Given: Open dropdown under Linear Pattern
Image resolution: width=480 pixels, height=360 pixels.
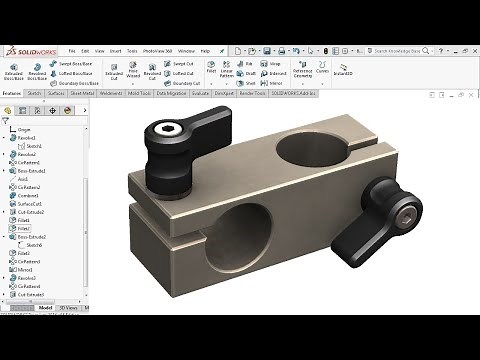Looking at the screenshot, I should point(227,84).
